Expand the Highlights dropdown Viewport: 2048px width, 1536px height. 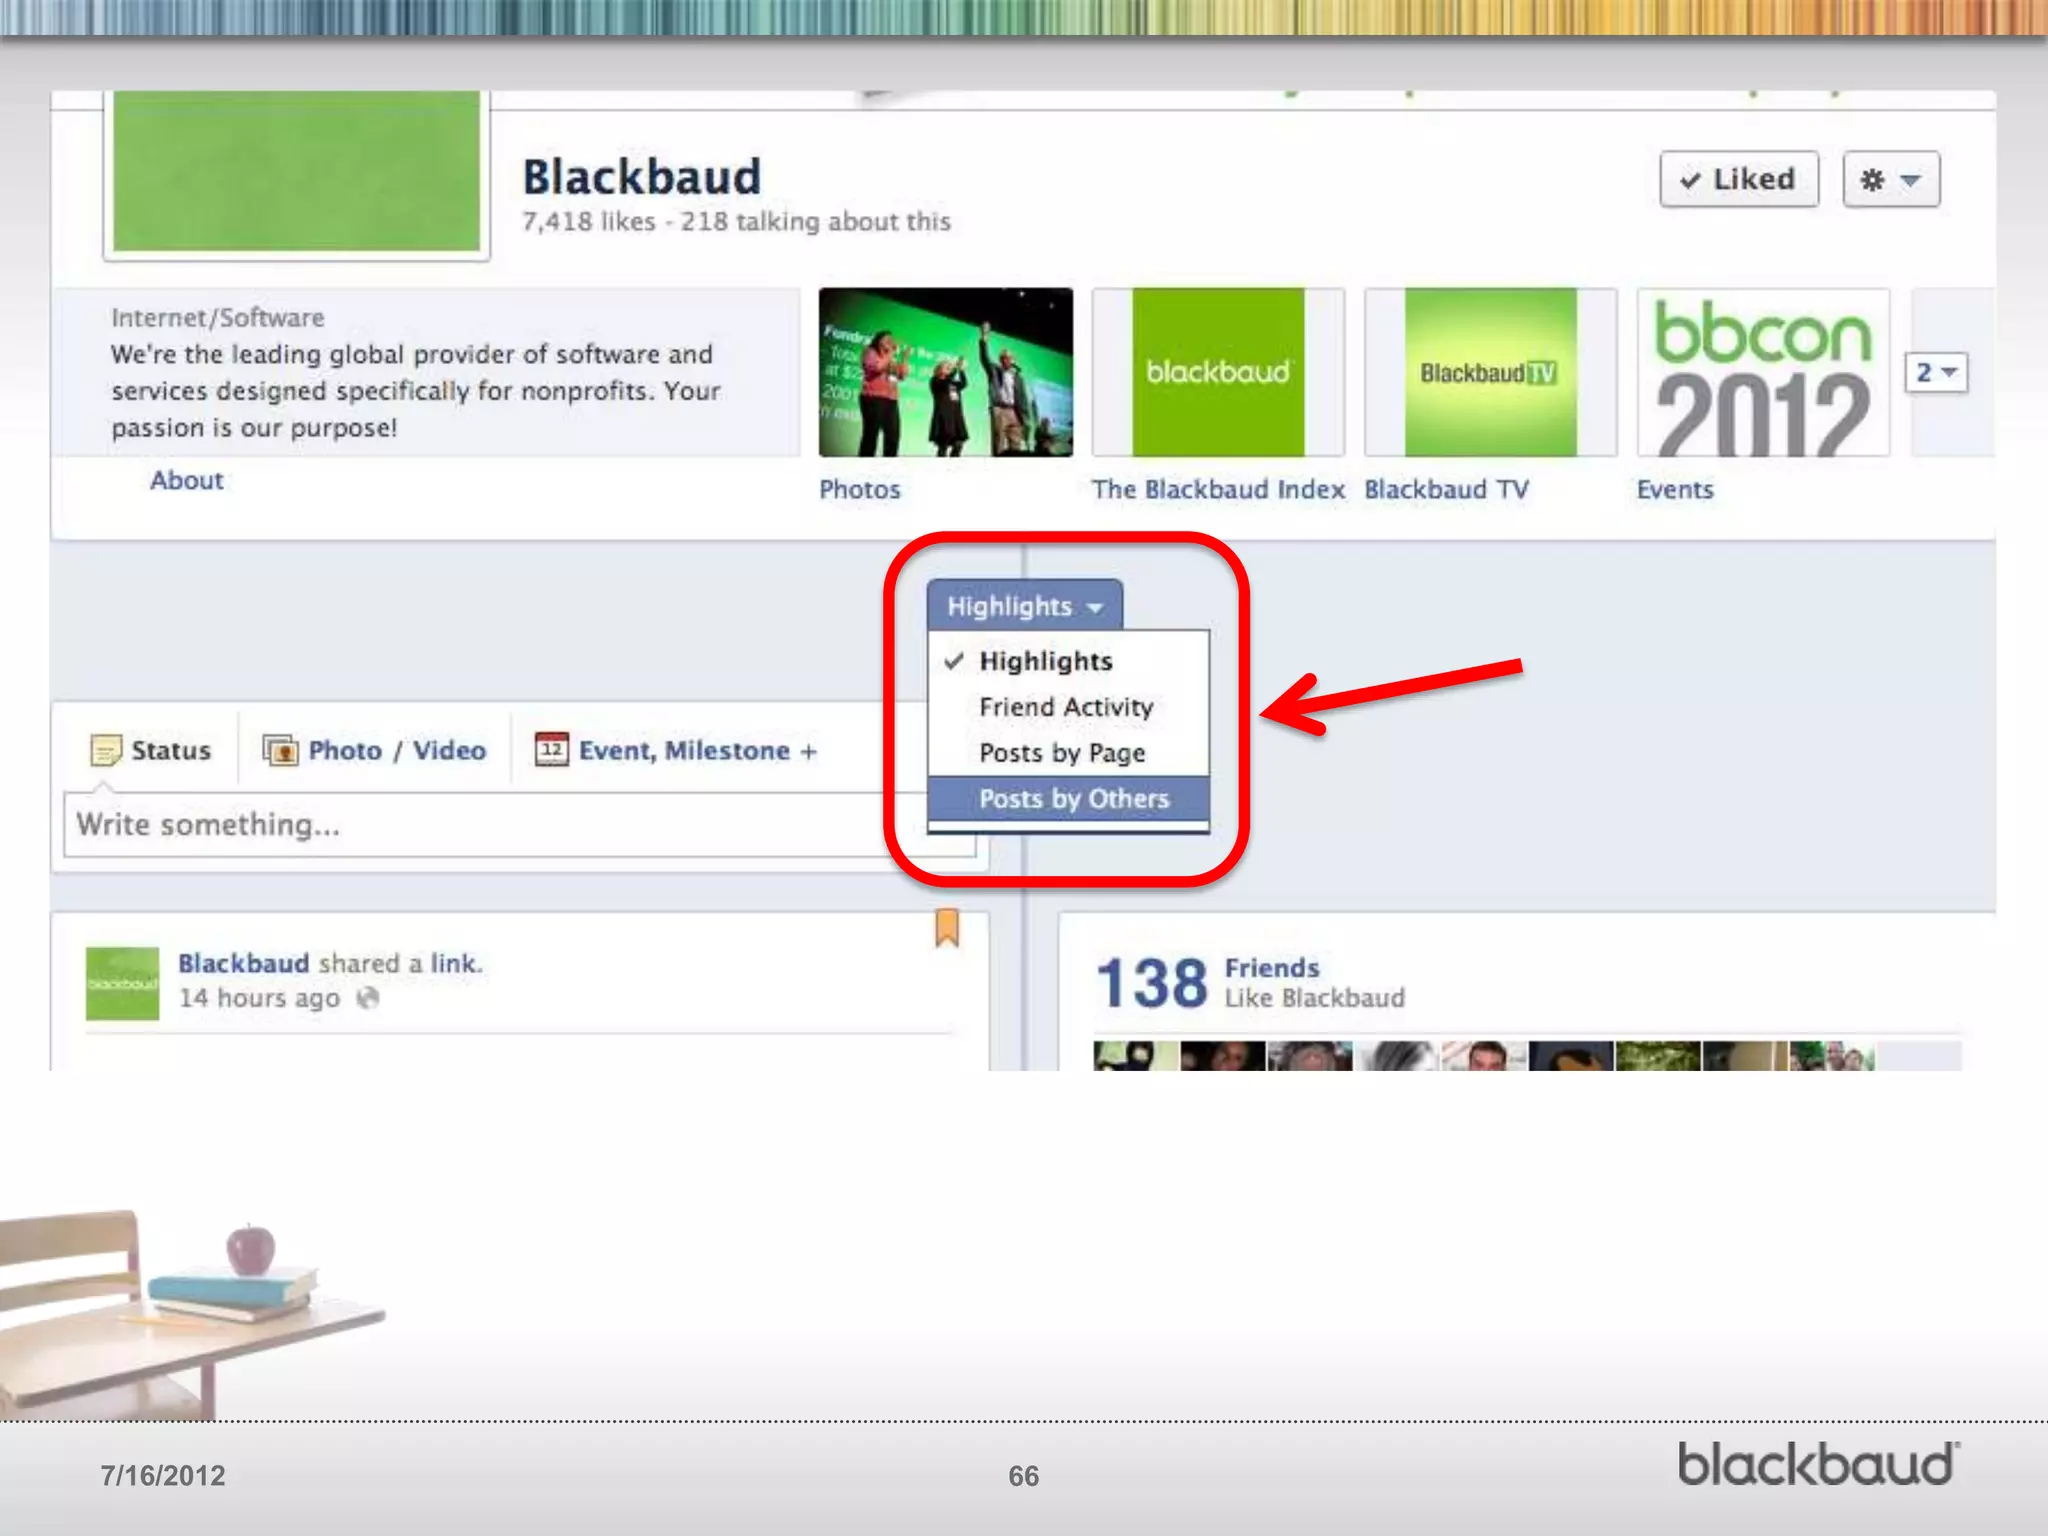(x=1024, y=606)
